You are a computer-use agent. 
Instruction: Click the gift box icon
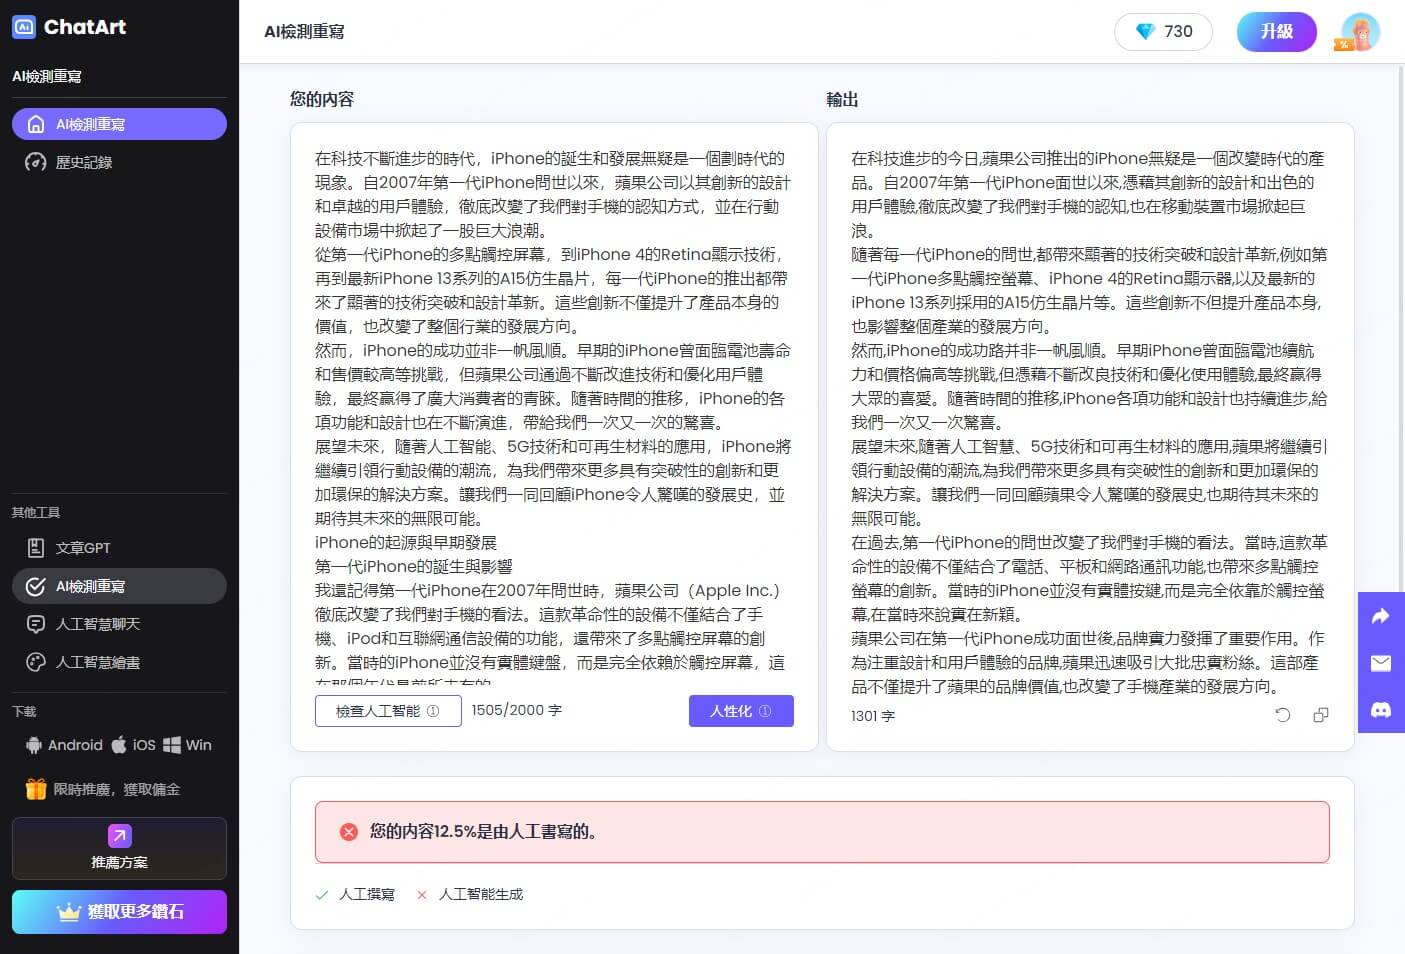[x=36, y=789]
